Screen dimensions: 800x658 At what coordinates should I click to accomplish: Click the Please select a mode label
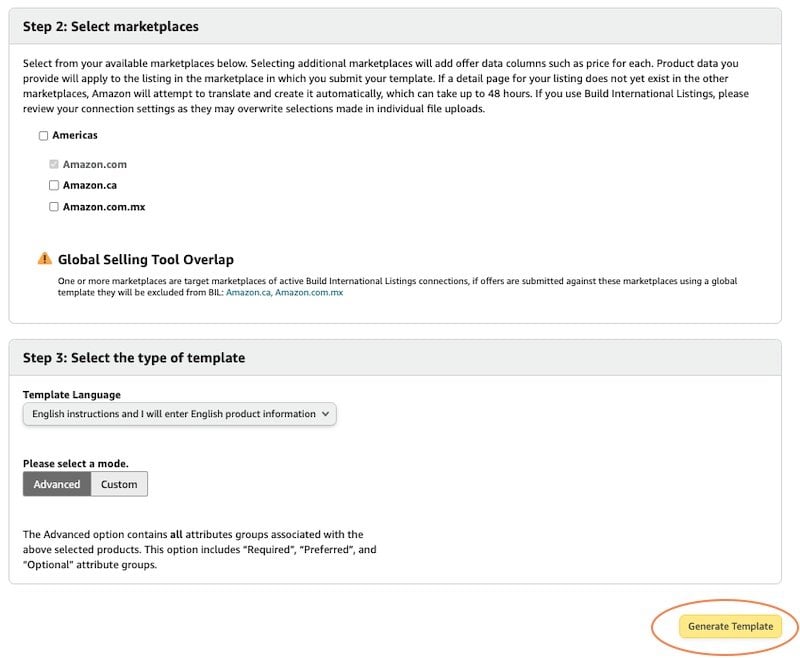pyautogui.click(x=76, y=464)
